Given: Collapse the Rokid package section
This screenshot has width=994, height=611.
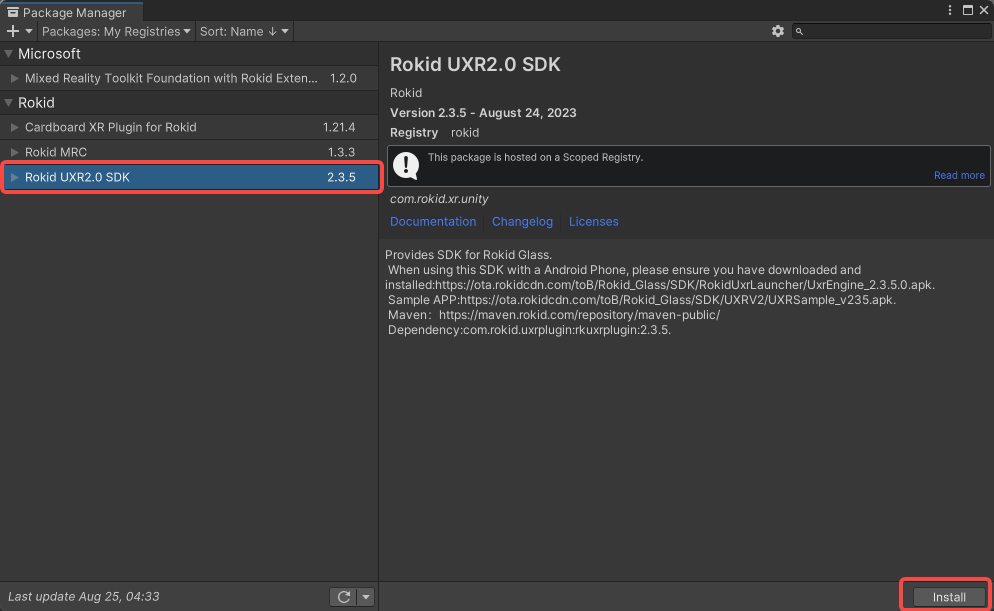Looking at the screenshot, I should (11, 102).
